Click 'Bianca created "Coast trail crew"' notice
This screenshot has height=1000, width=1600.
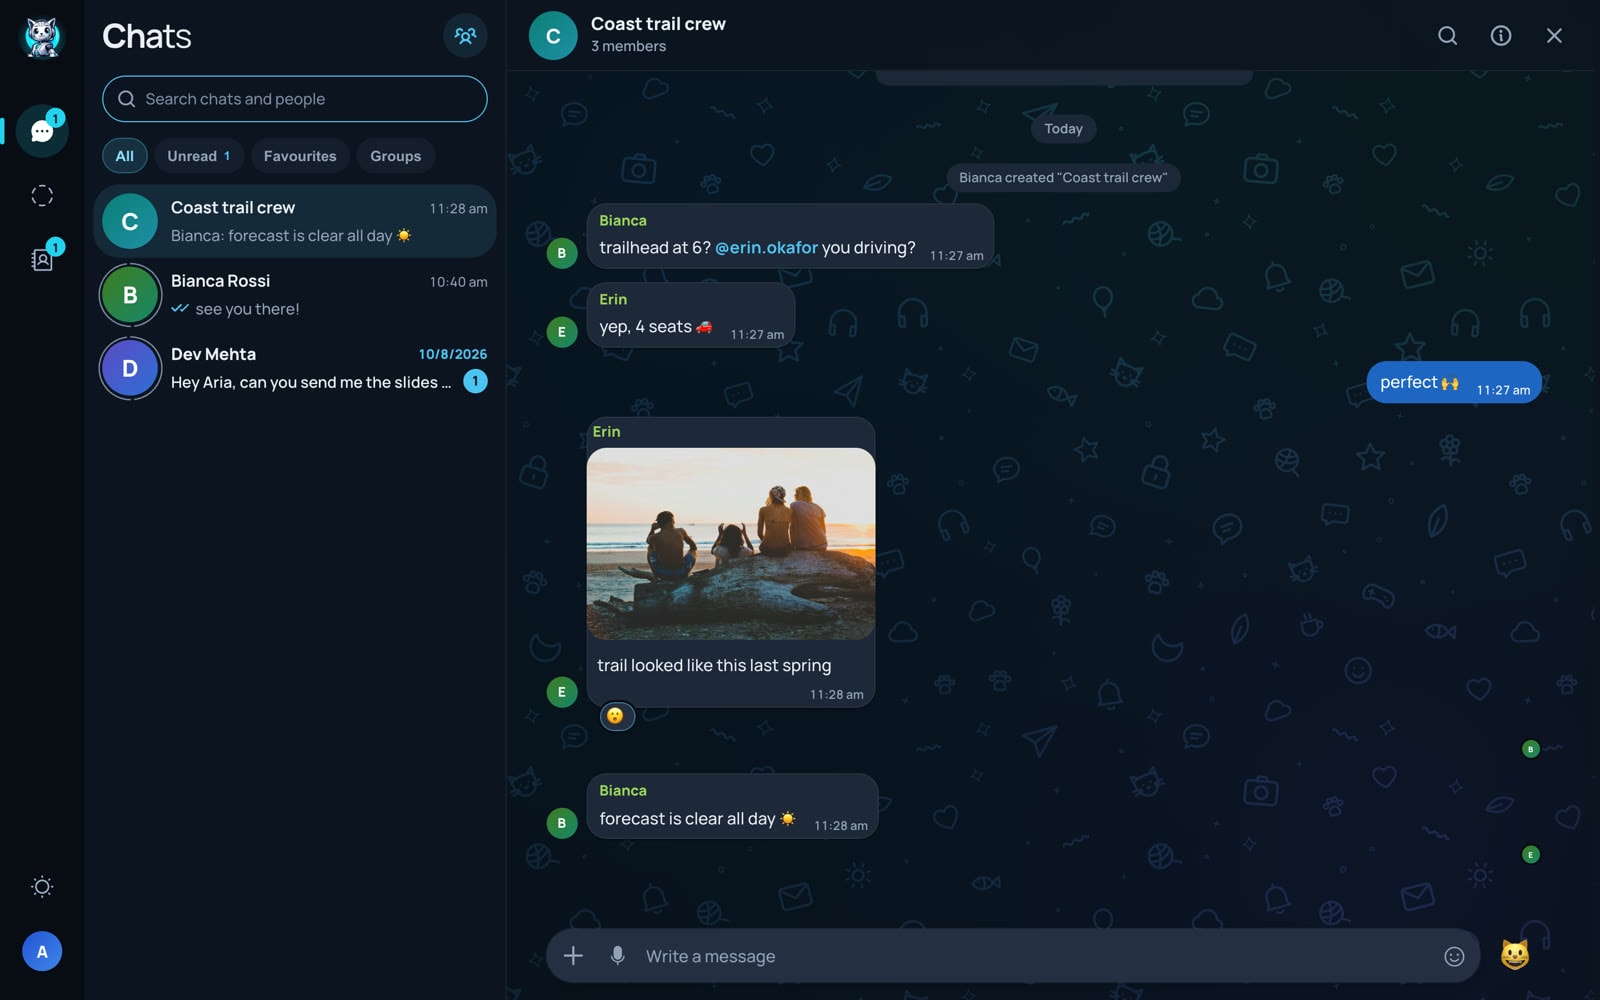pos(1063,178)
